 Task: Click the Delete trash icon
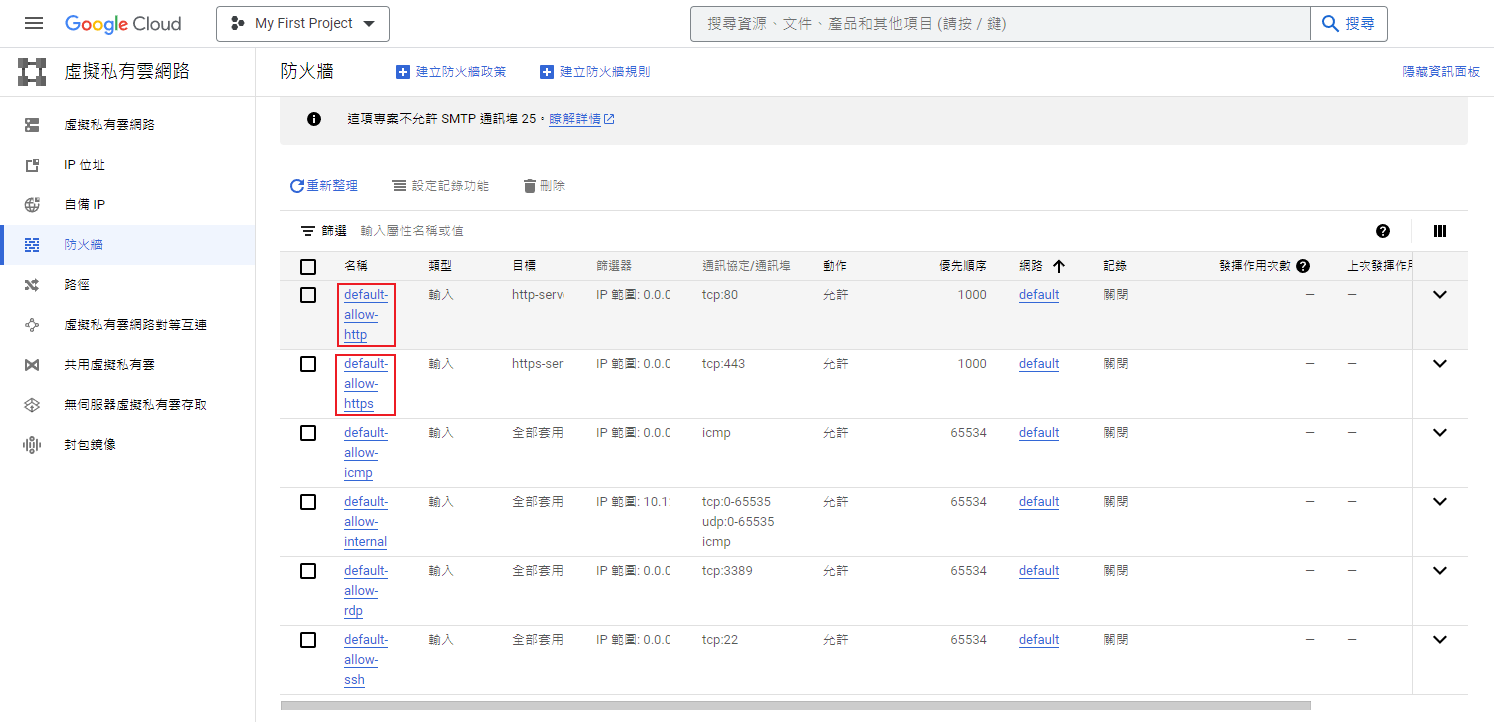529,185
